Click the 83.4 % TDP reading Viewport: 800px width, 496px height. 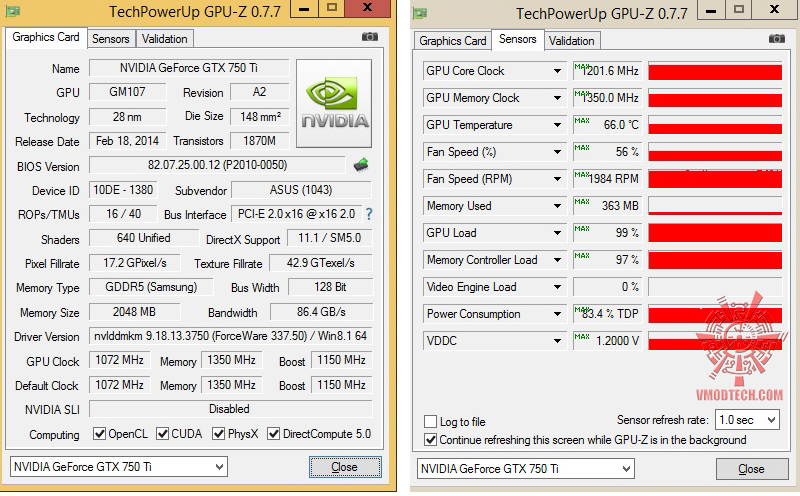coord(606,314)
